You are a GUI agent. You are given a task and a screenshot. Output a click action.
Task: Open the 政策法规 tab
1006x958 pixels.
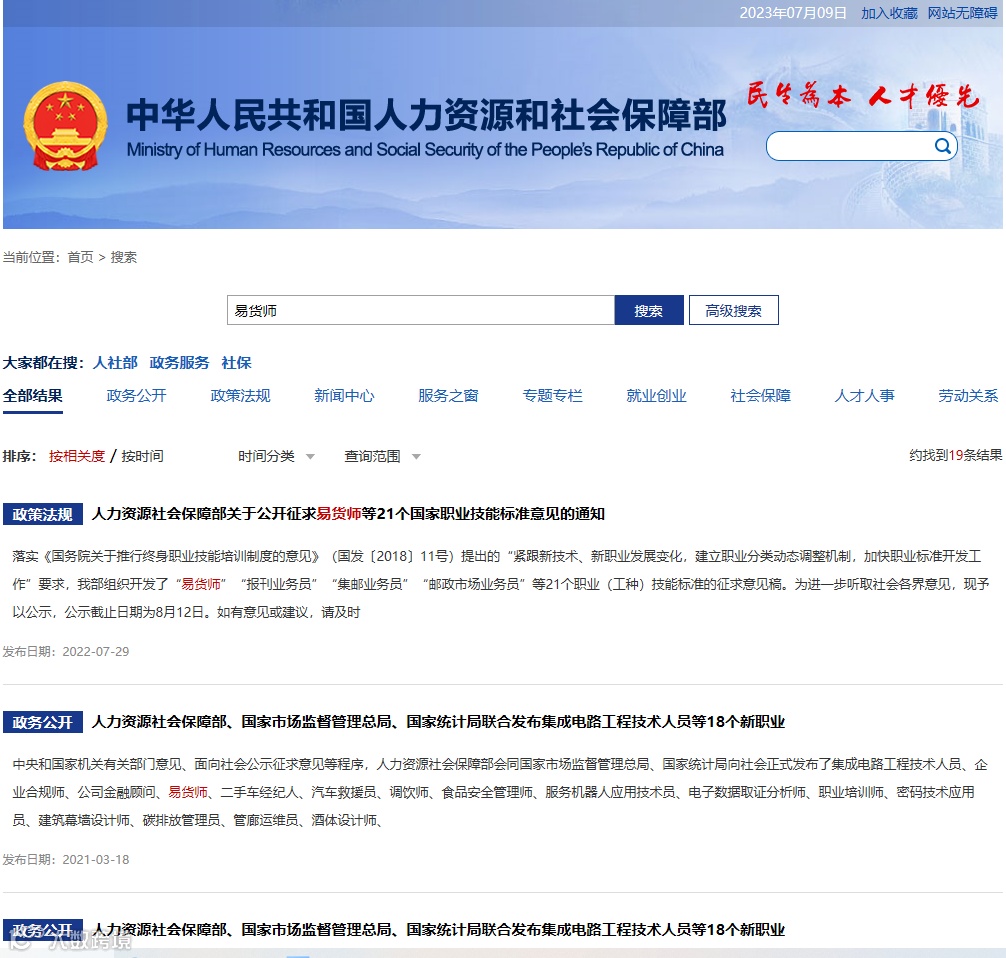coord(241,396)
